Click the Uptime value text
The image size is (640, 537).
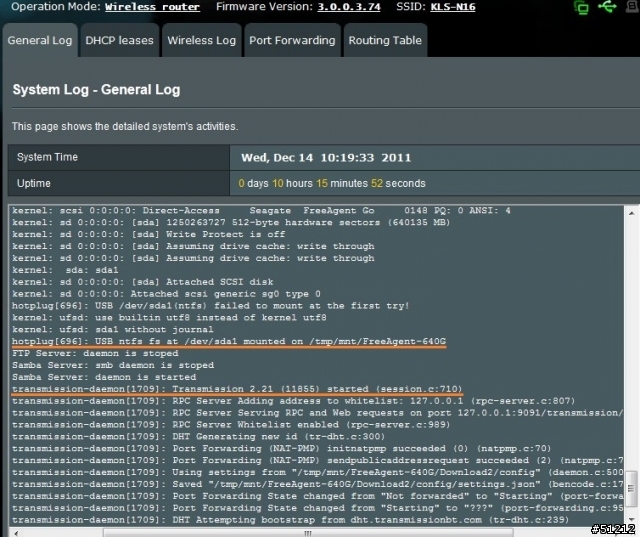tap(318, 183)
